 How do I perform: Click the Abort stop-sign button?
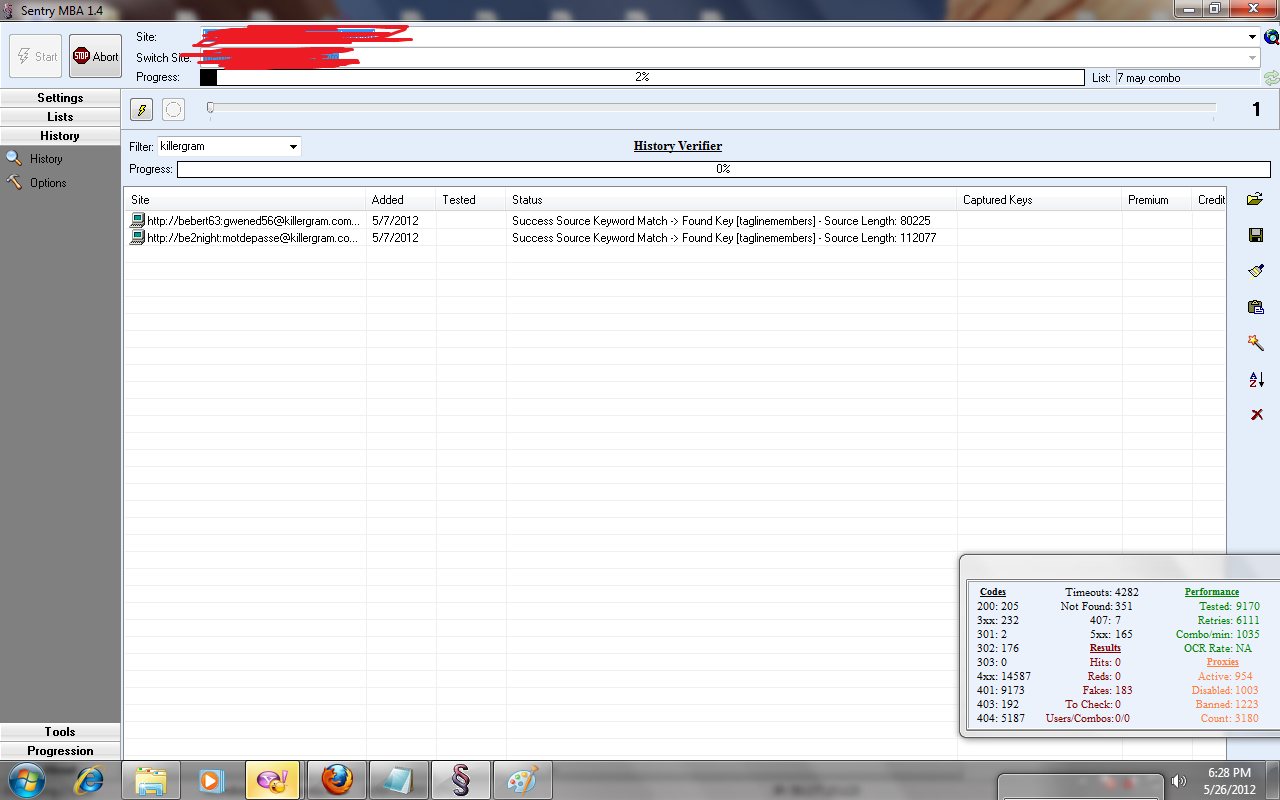pos(95,56)
